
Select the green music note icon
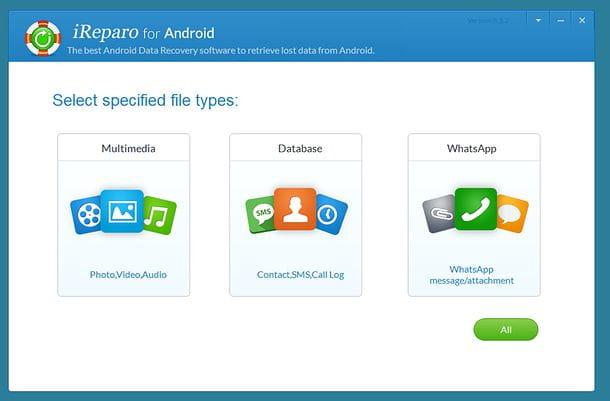[x=159, y=216]
